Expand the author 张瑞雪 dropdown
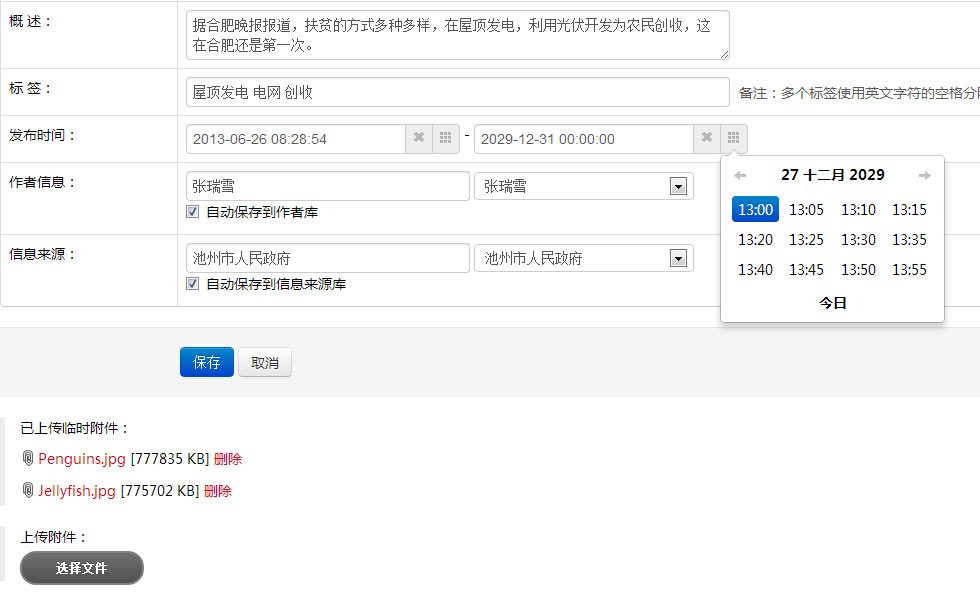The image size is (980, 600). coord(678,187)
